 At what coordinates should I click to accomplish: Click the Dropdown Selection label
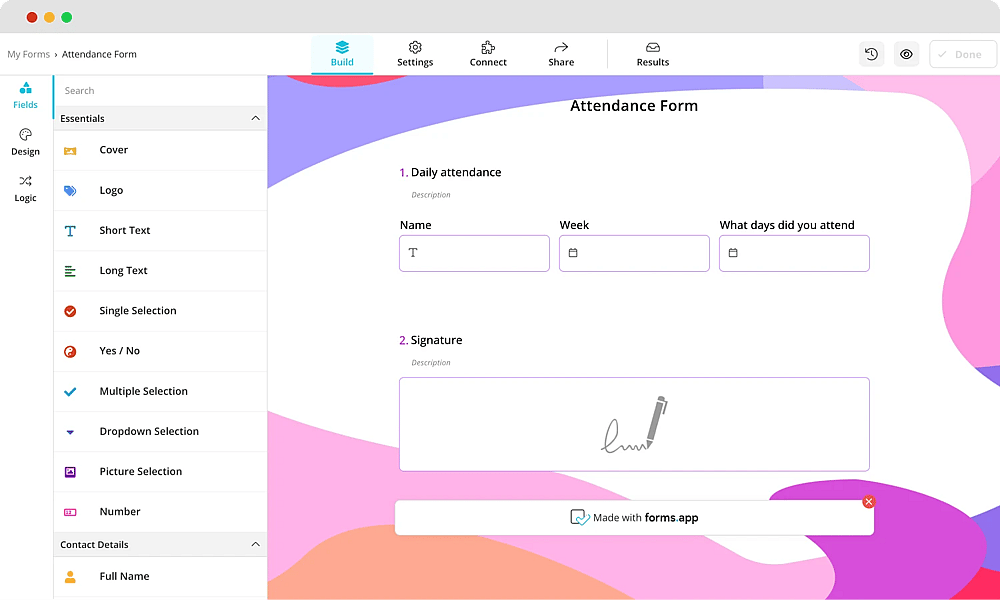point(149,432)
